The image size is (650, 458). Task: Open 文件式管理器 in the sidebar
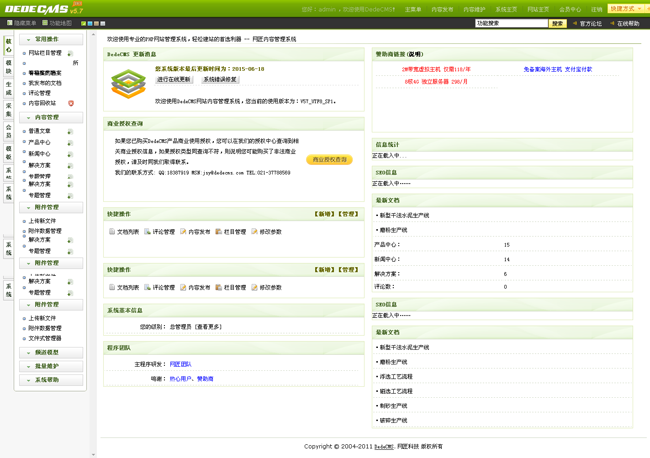click(x=45, y=338)
